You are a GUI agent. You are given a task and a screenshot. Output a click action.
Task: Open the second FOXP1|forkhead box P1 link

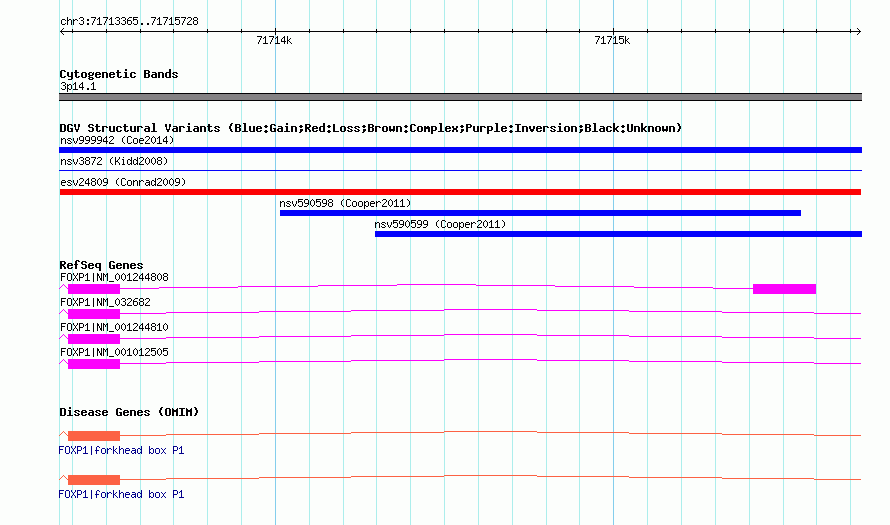point(121,494)
